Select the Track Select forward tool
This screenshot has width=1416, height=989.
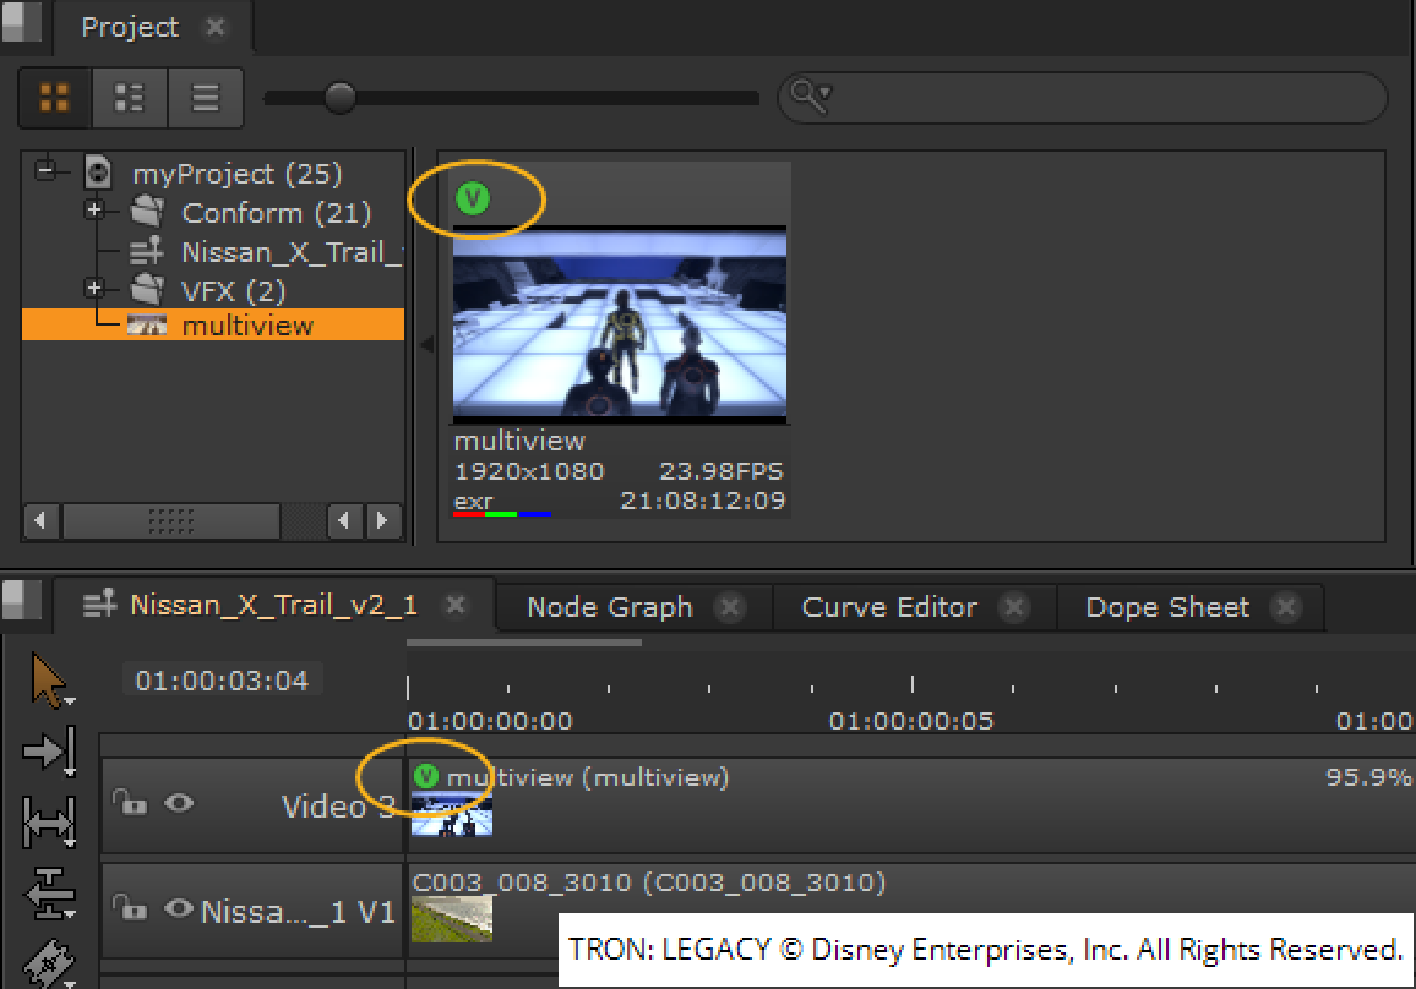pos(48,751)
